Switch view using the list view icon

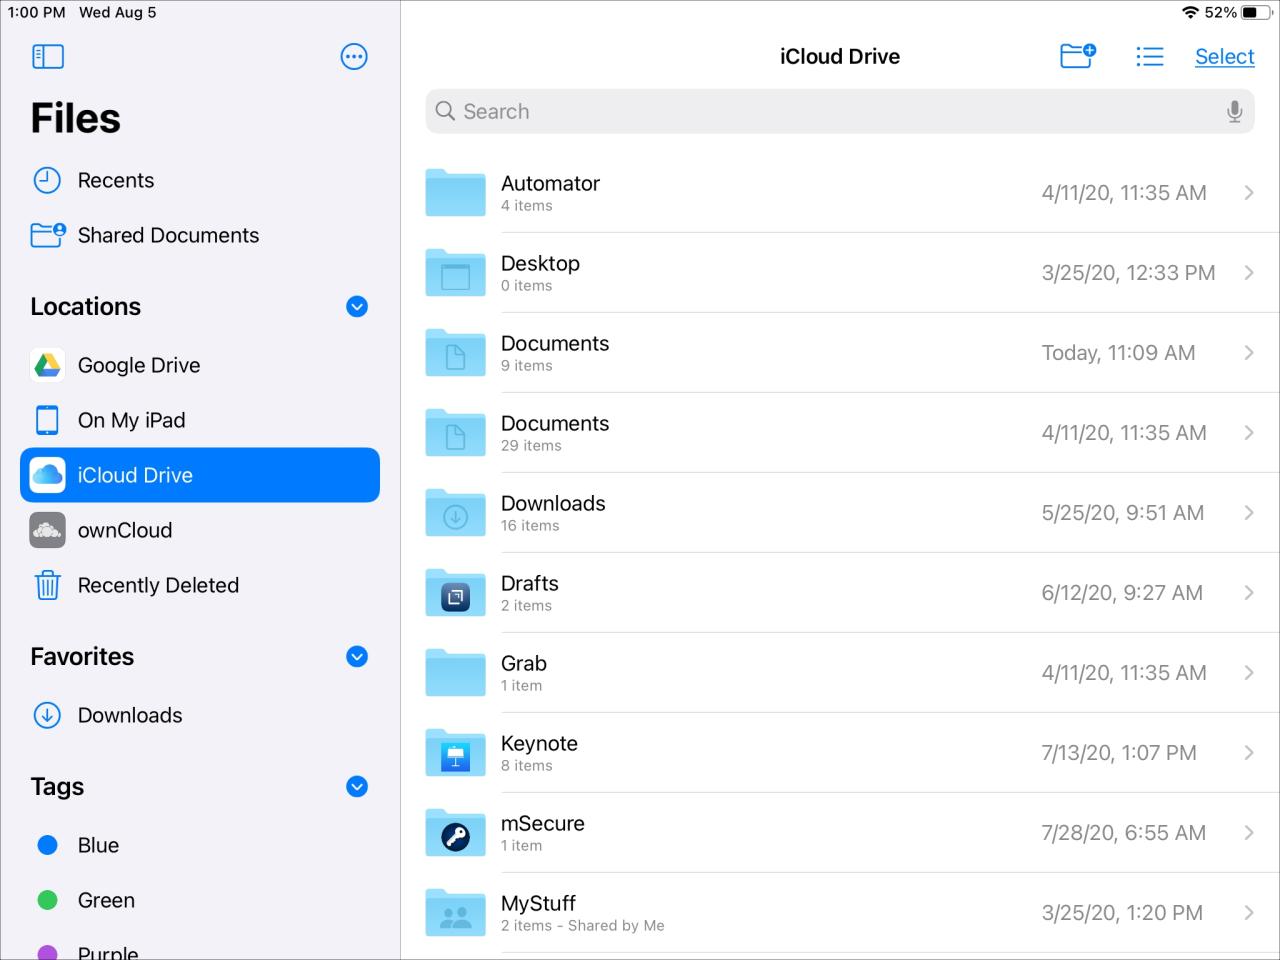pos(1149,57)
